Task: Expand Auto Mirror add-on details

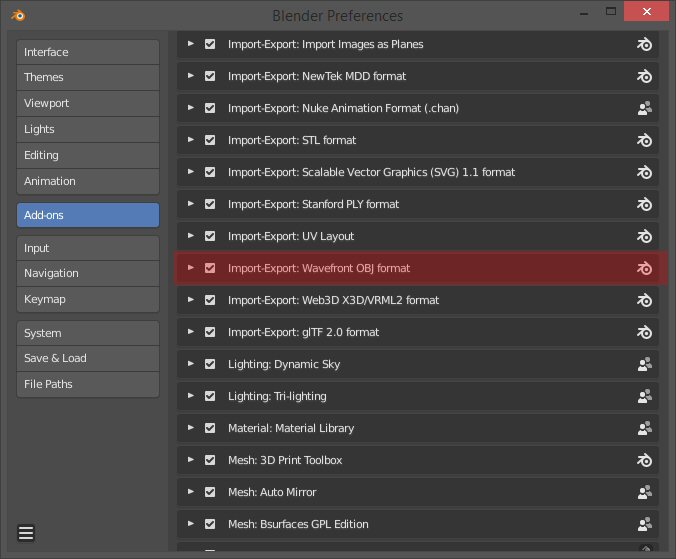Action: 191,491
